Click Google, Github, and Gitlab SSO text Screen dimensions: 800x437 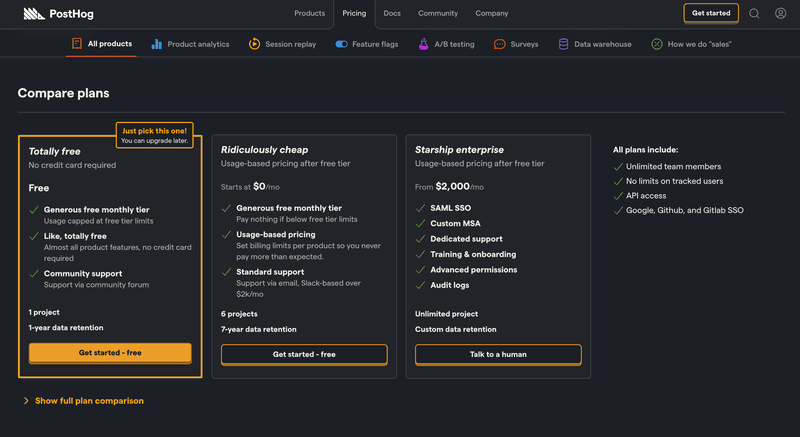[x=685, y=210]
